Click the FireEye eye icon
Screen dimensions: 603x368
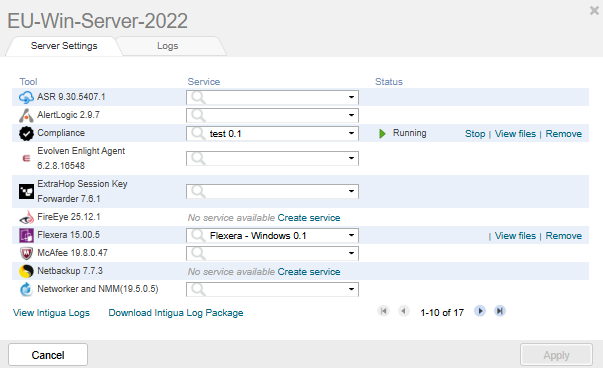(26, 217)
